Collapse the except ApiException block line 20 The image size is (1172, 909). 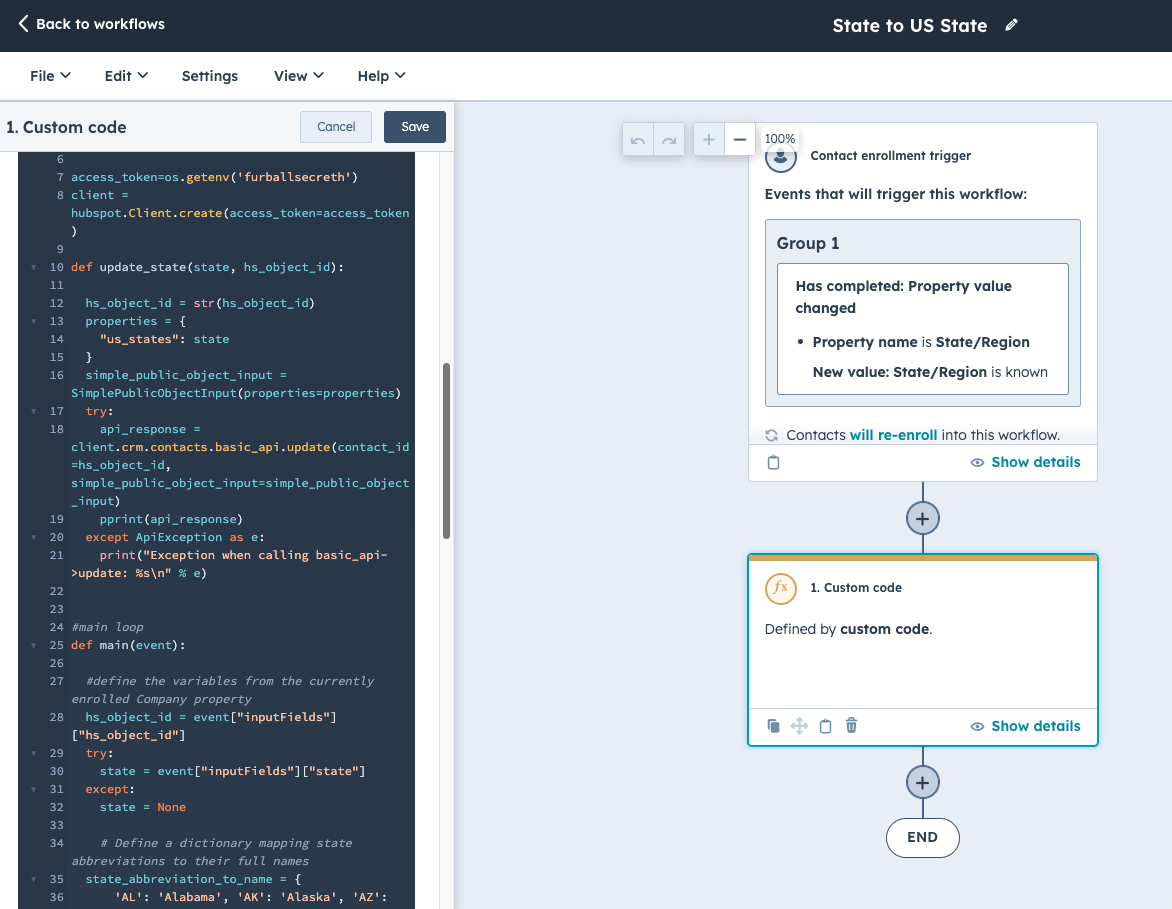click(x=34, y=537)
